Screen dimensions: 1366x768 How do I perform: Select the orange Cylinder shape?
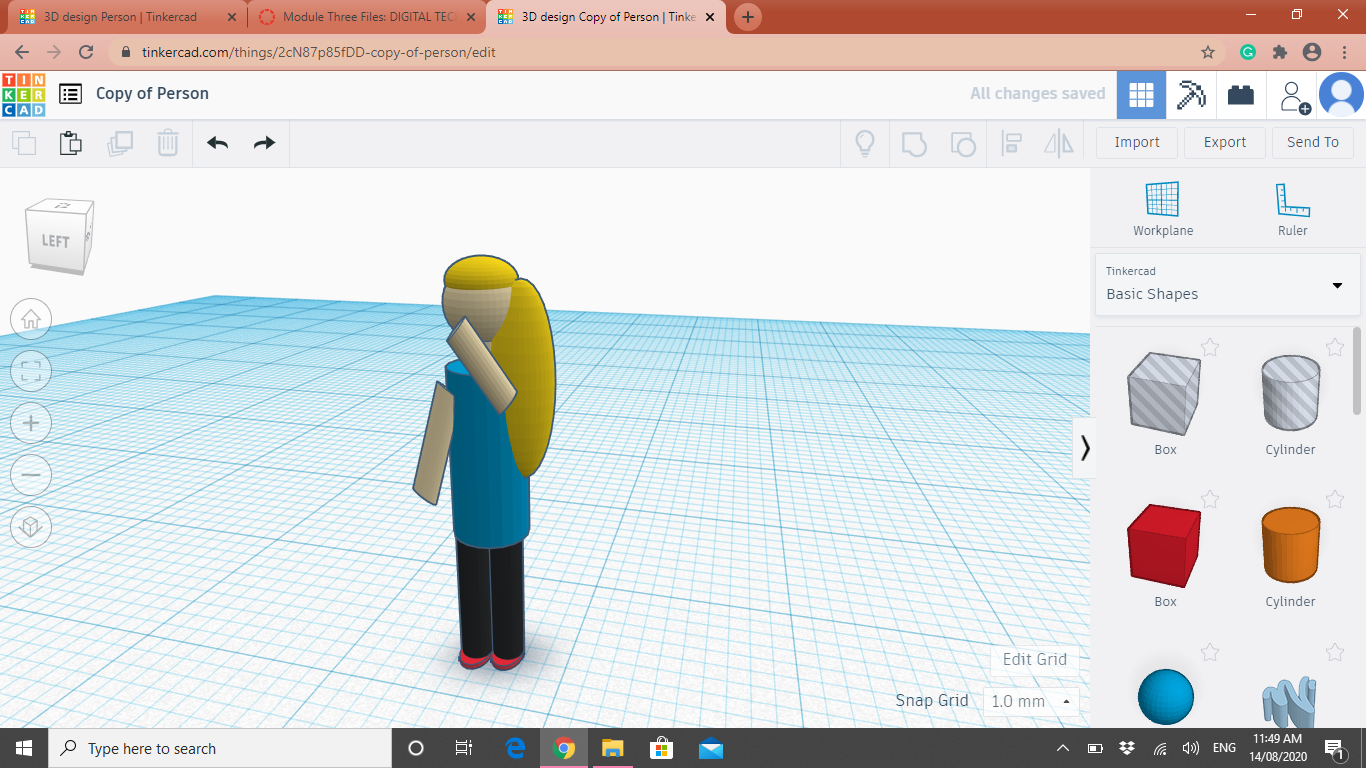pos(1290,545)
